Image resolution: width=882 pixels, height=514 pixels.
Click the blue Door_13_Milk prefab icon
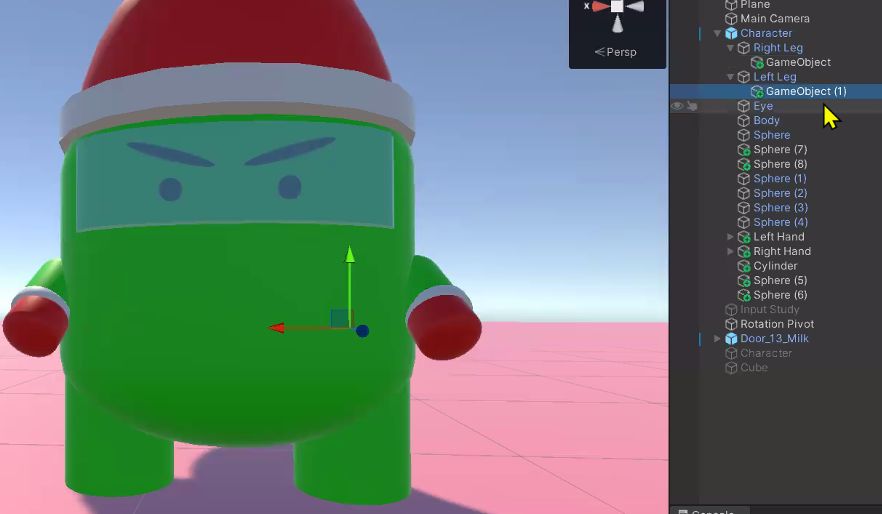(x=731, y=339)
